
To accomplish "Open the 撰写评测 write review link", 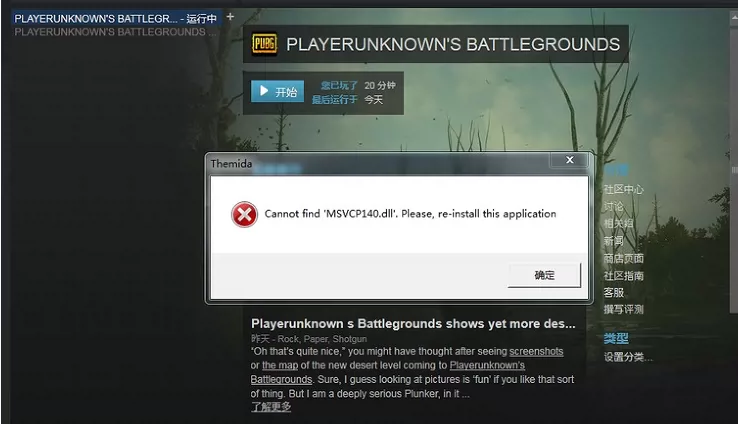I will [x=623, y=310].
